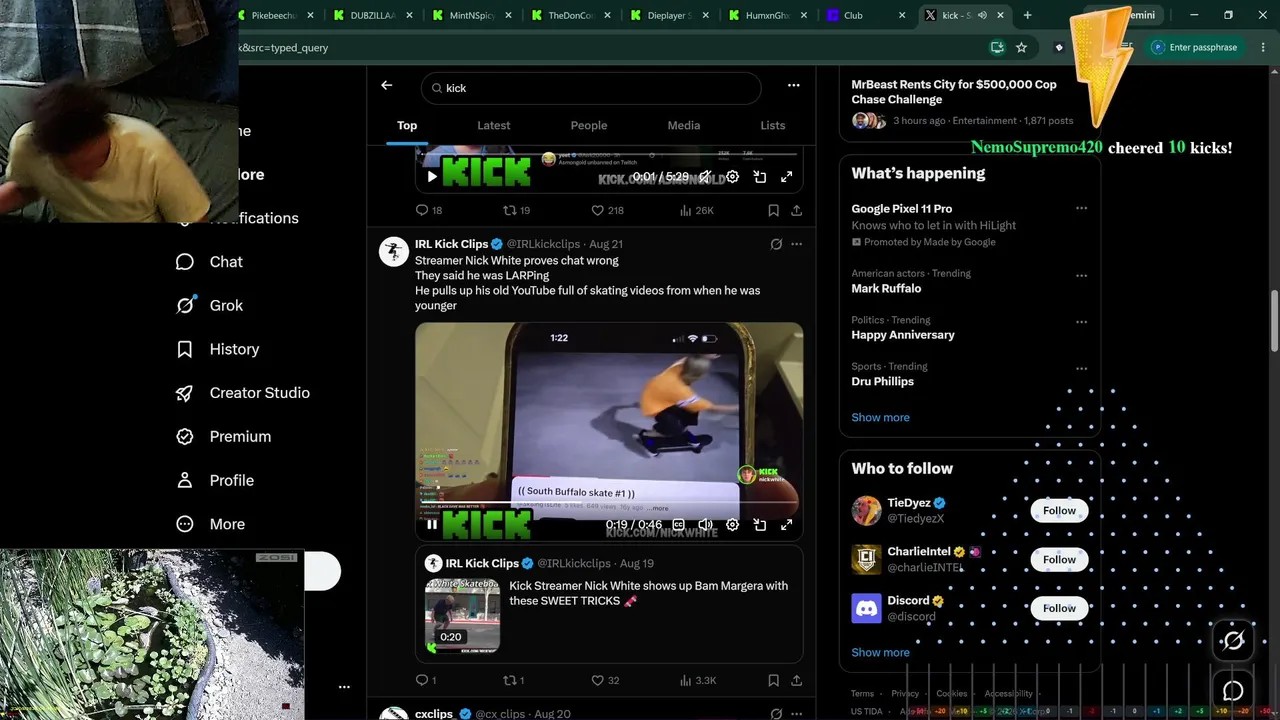Go to Profile in the sidebar
The width and height of the screenshot is (1280, 720).
(214, 480)
